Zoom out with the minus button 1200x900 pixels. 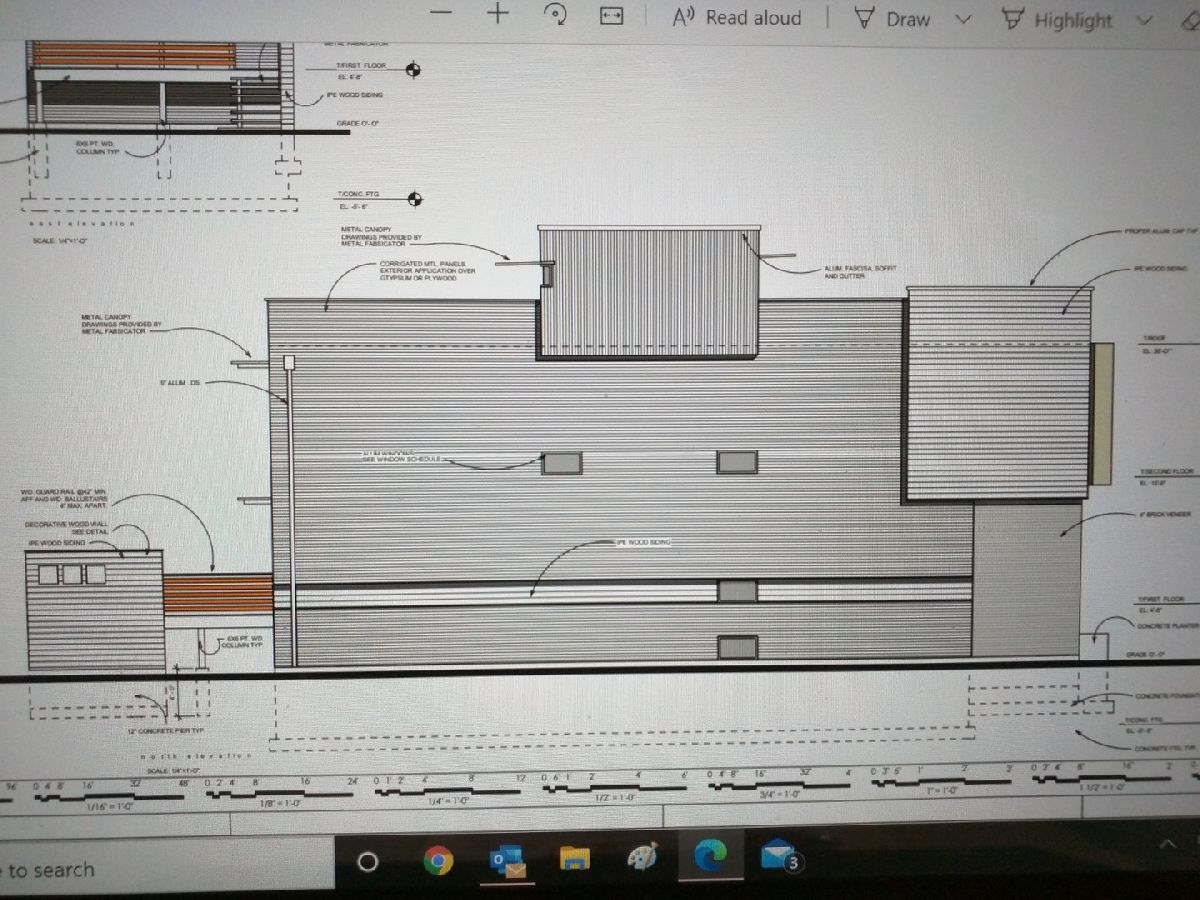click(x=441, y=12)
